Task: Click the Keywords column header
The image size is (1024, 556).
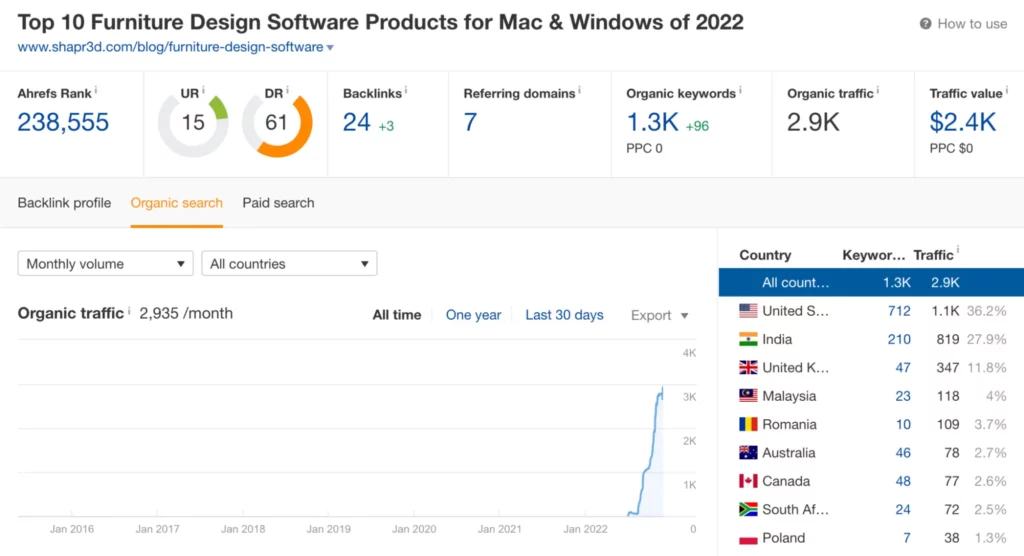Action: coord(873,255)
